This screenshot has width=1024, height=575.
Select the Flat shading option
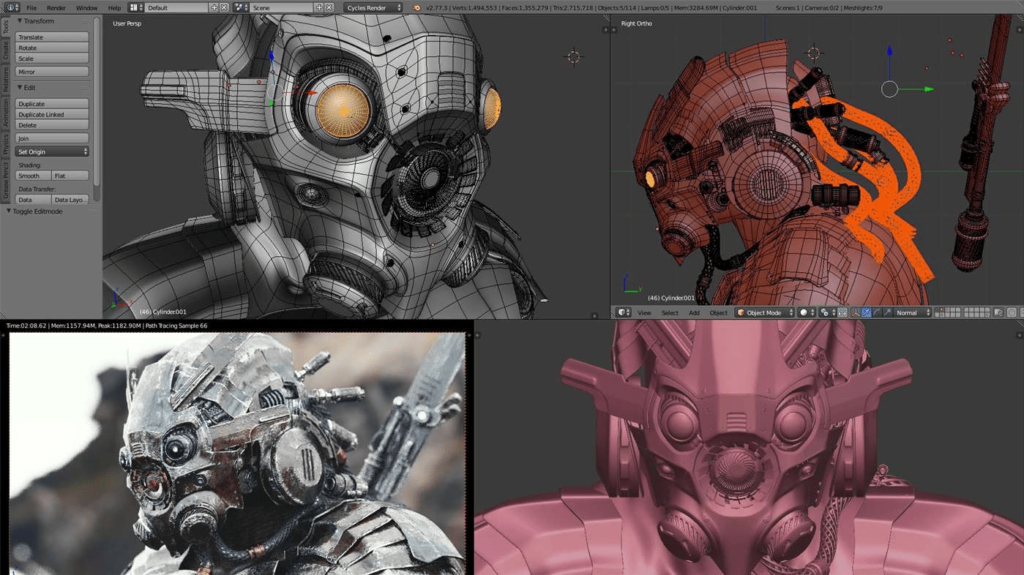pos(71,175)
